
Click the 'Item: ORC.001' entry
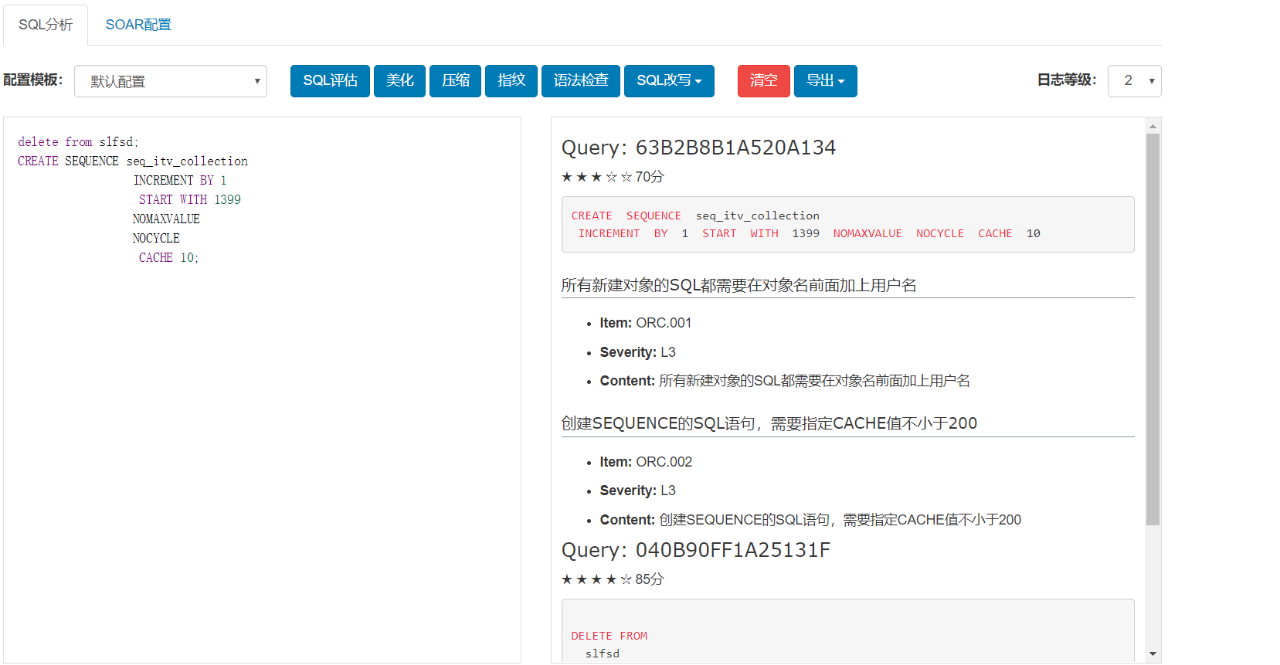(646, 323)
